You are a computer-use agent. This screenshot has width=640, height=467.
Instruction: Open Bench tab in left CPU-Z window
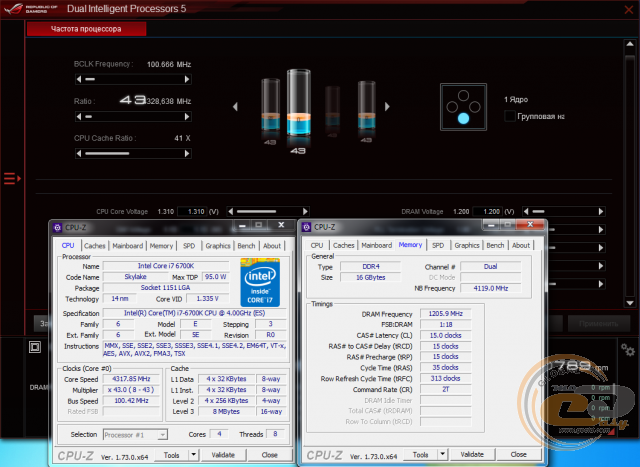click(246, 246)
